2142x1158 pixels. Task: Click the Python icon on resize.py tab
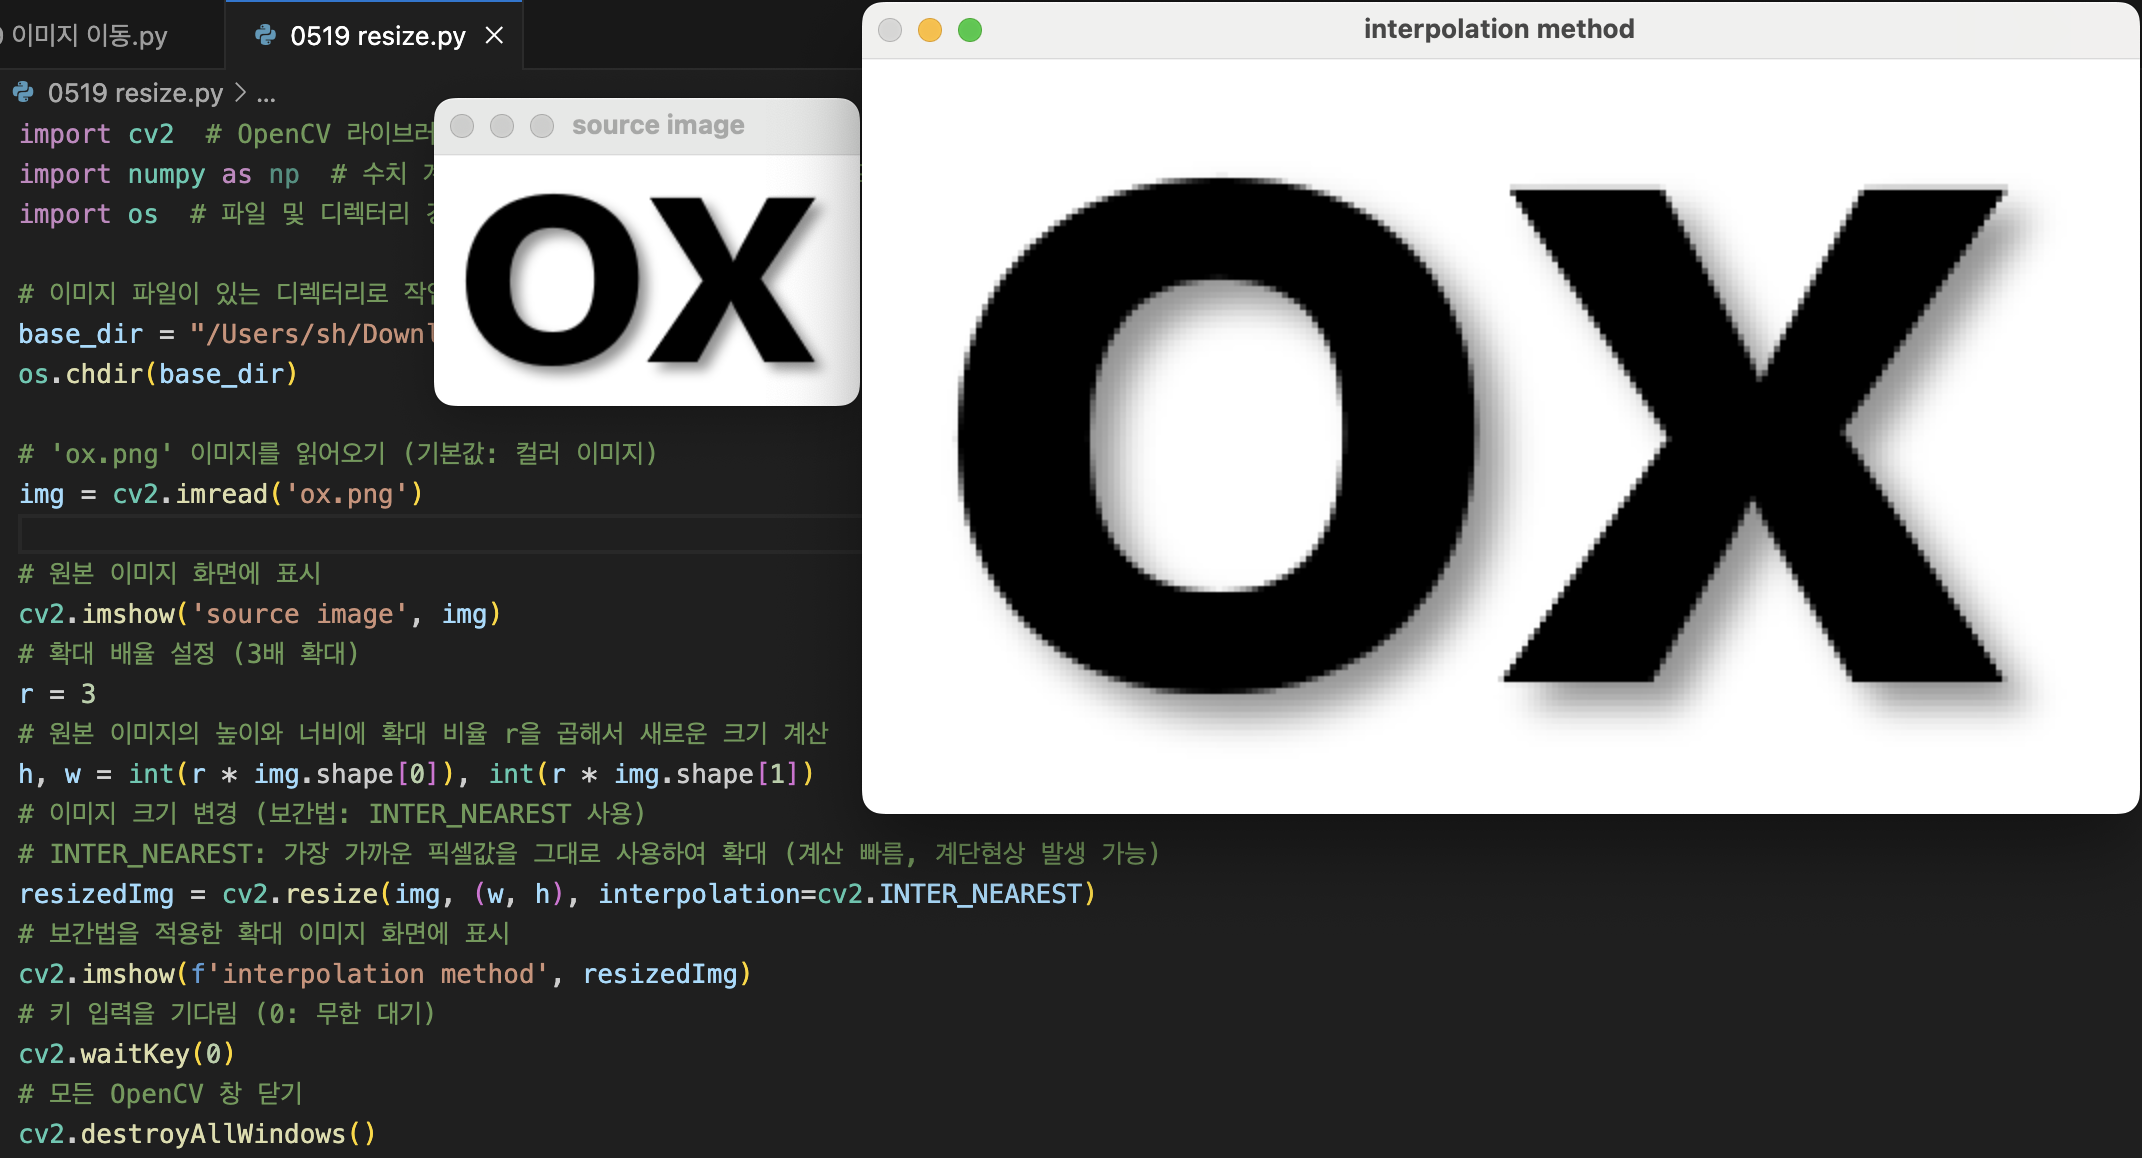[x=265, y=36]
